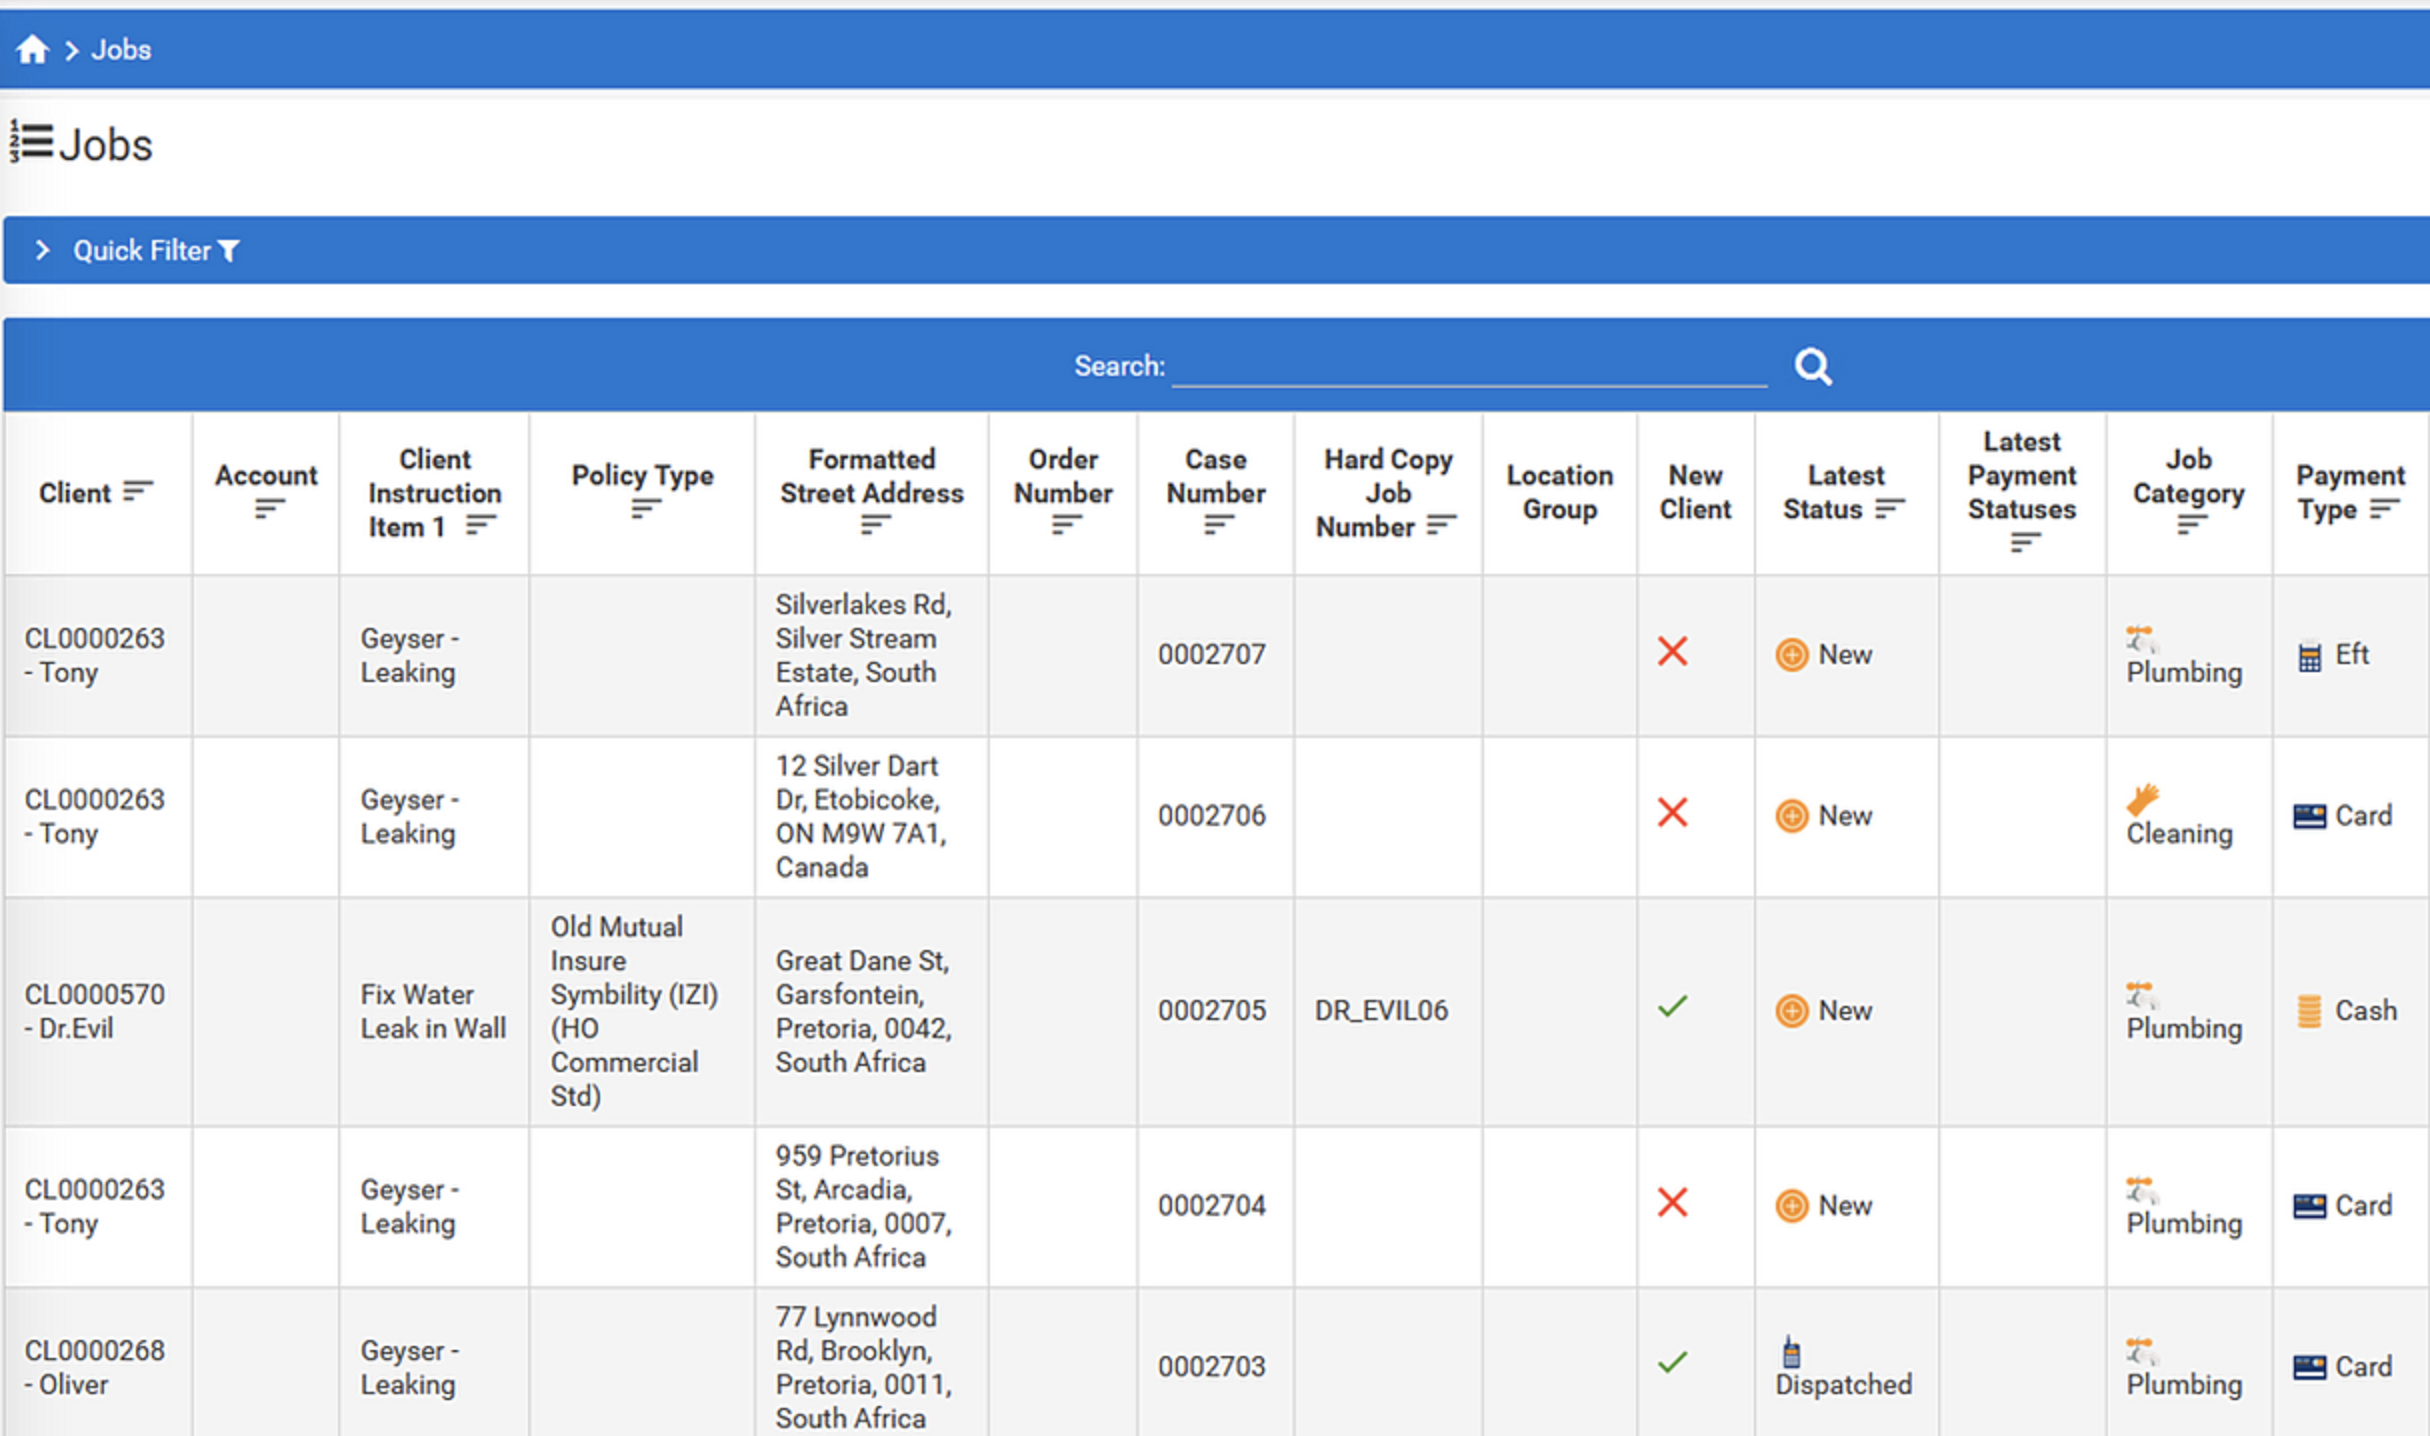Sort by the Client column
The width and height of the screenshot is (2430, 1436).
coord(137,491)
